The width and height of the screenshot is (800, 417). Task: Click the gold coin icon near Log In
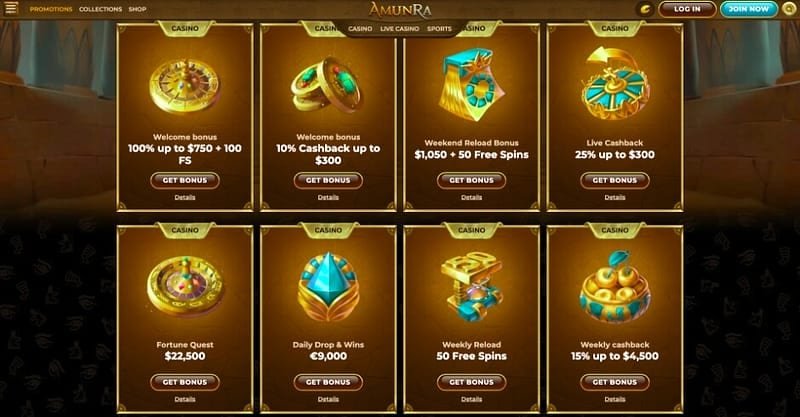pyautogui.click(x=645, y=9)
